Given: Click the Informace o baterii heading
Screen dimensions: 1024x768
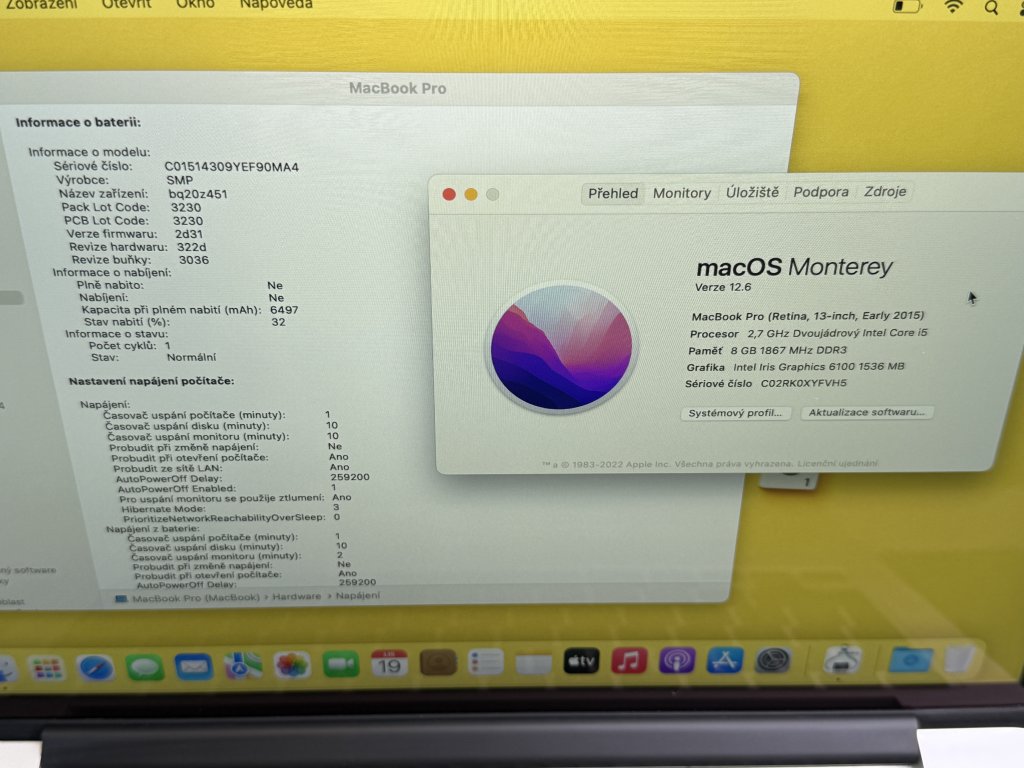Looking at the screenshot, I should pos(78,122).
